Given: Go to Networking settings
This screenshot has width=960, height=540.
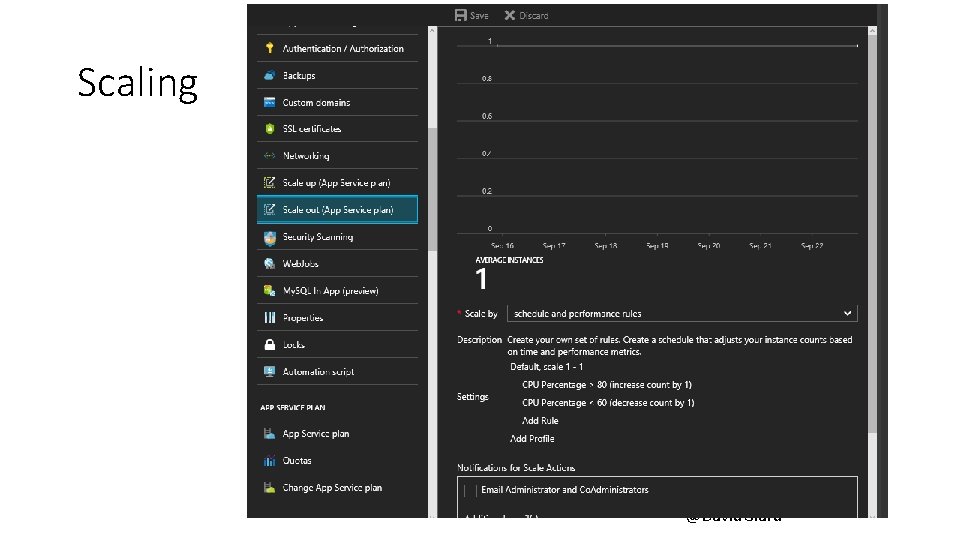Looking at the screenshot, I should pos(337,156).
